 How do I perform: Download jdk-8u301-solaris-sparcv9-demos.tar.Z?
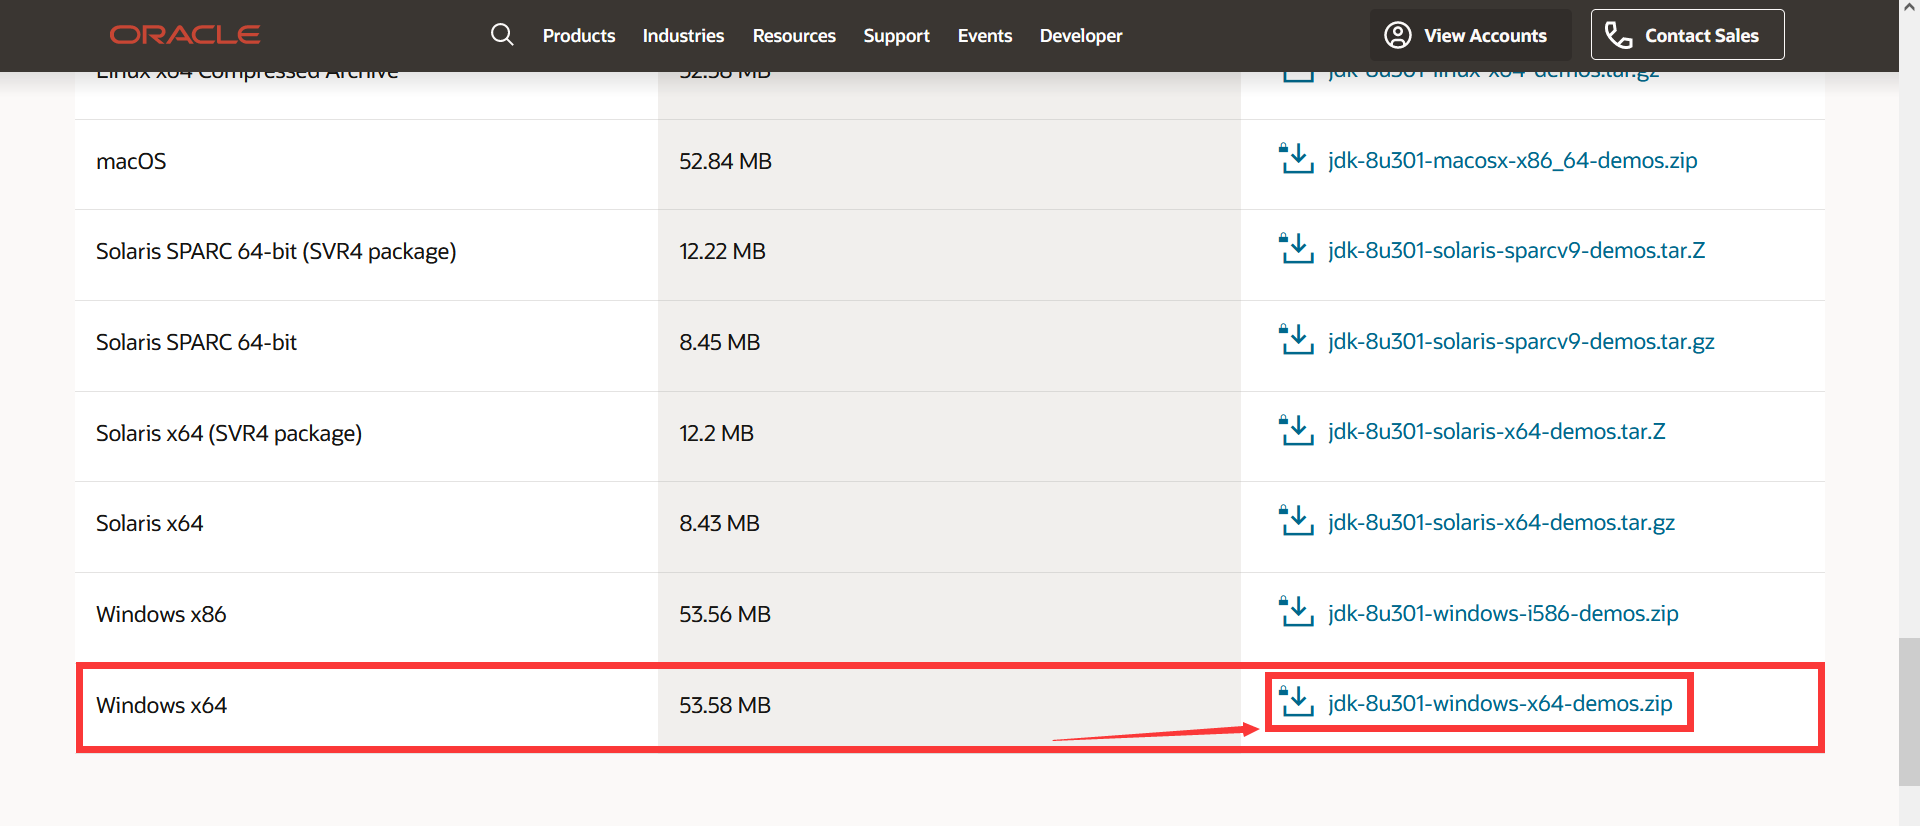pyautogui.click(x=1516, y=250)
